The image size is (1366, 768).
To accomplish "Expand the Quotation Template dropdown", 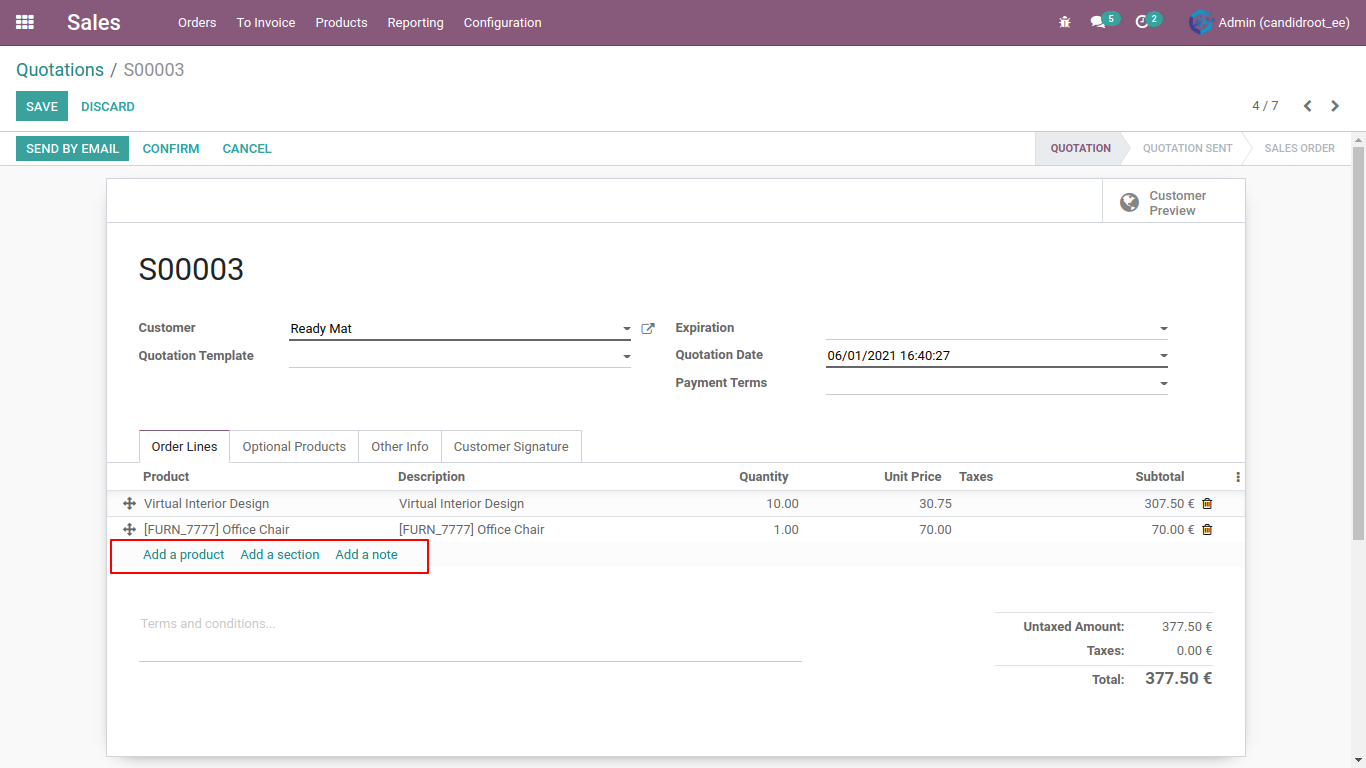I will 627,357.
